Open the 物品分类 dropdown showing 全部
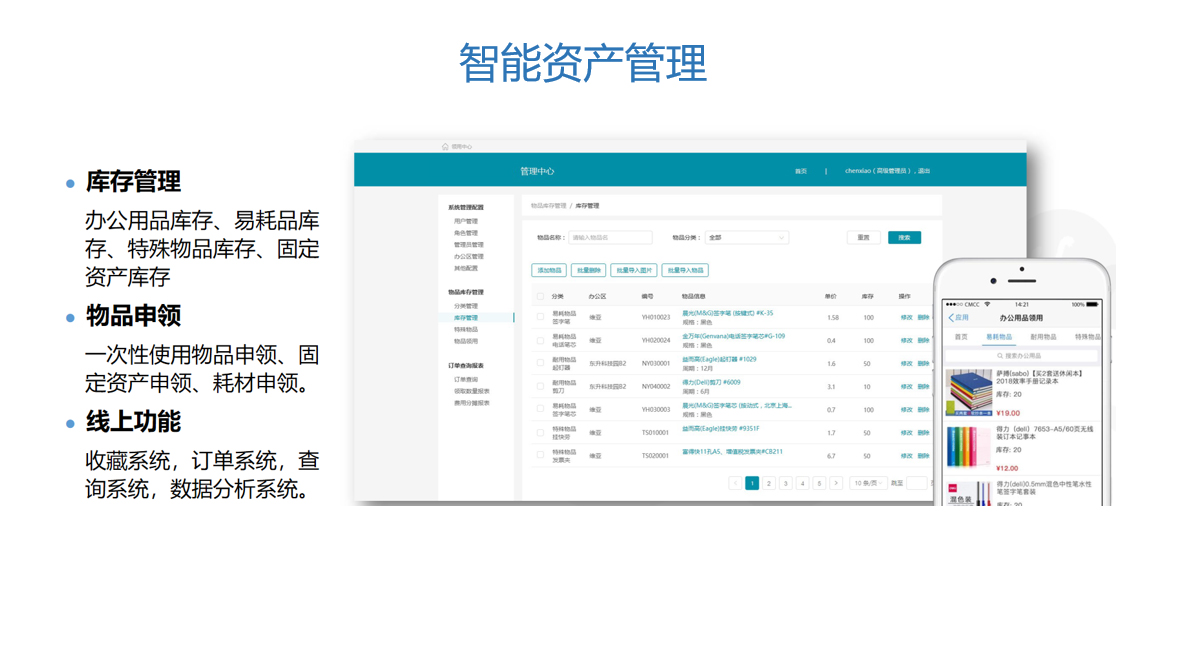 point(746,238)
